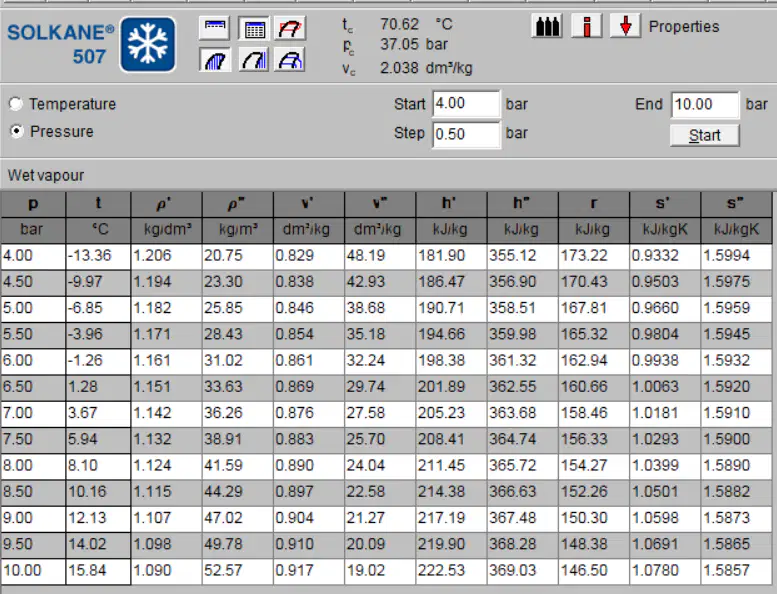Click the 'SOLKANE 507' title text
This screenshot has width=777, height=594.
tap(60, 44)
